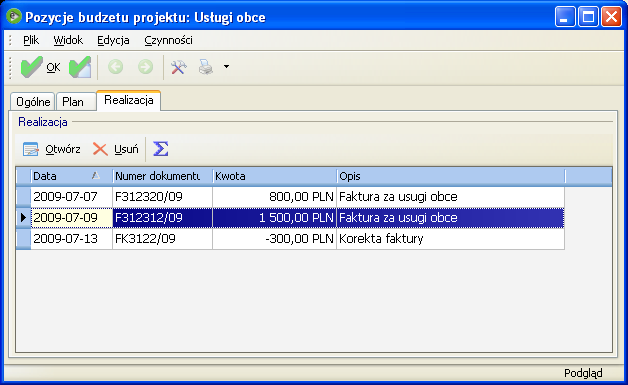Image resolution: width=628 pixels, height=385 pixels.
Task: Click document number F312312/09
Action: (162, 218)
